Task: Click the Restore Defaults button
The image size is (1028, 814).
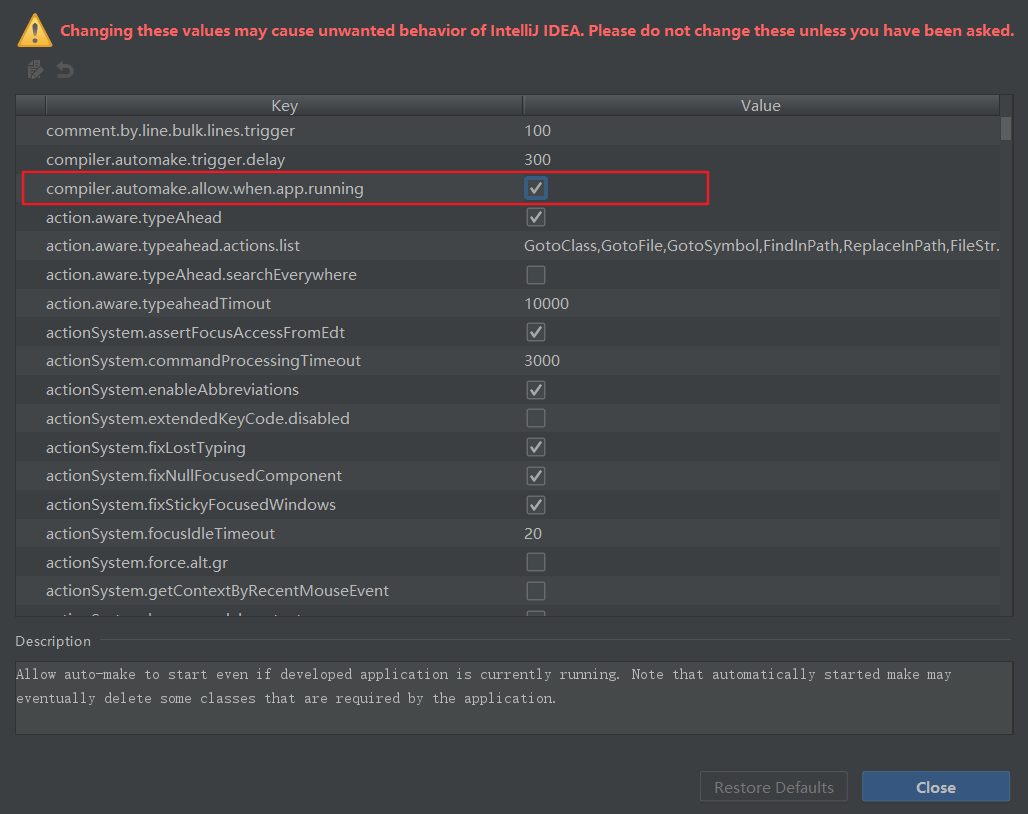Action: point(774,787)
